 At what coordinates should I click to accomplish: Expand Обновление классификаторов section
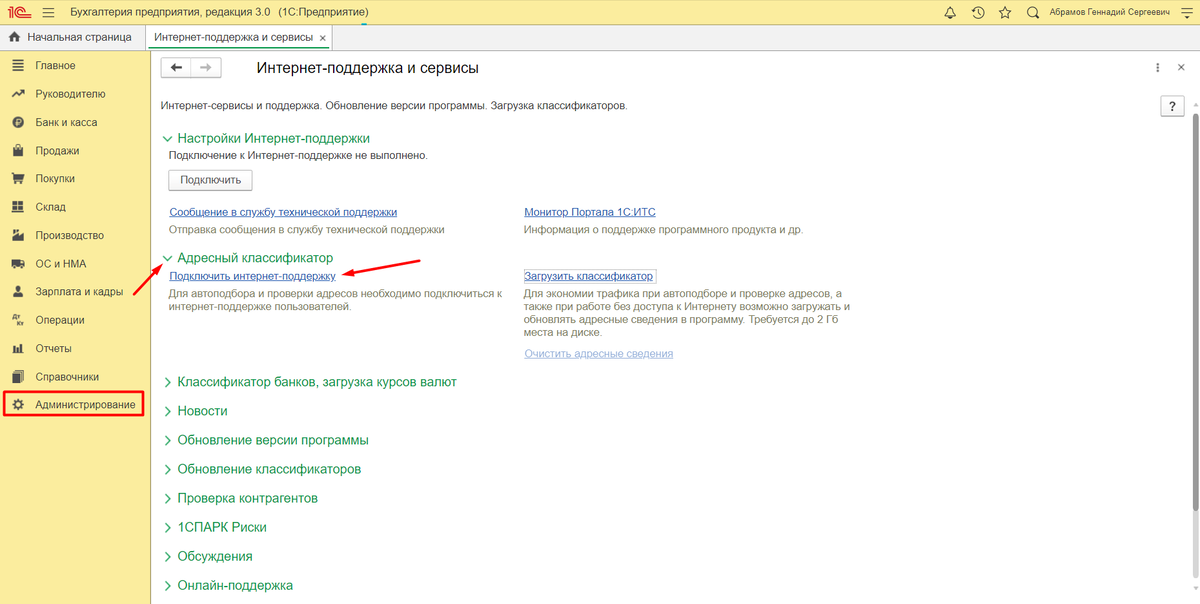coord(167,469)
